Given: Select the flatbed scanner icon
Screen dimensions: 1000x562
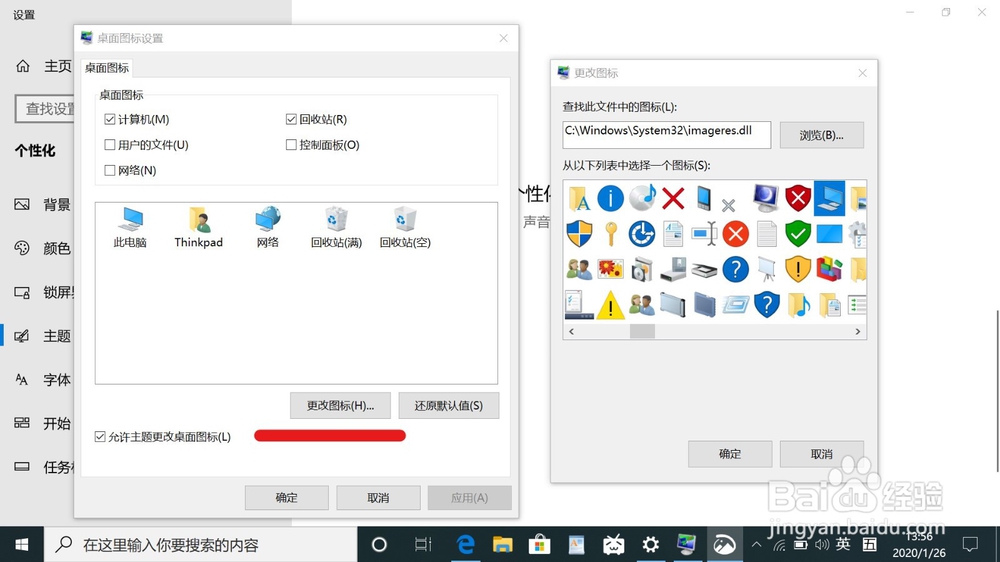Looking at the screenshot, I should (704, 270).
